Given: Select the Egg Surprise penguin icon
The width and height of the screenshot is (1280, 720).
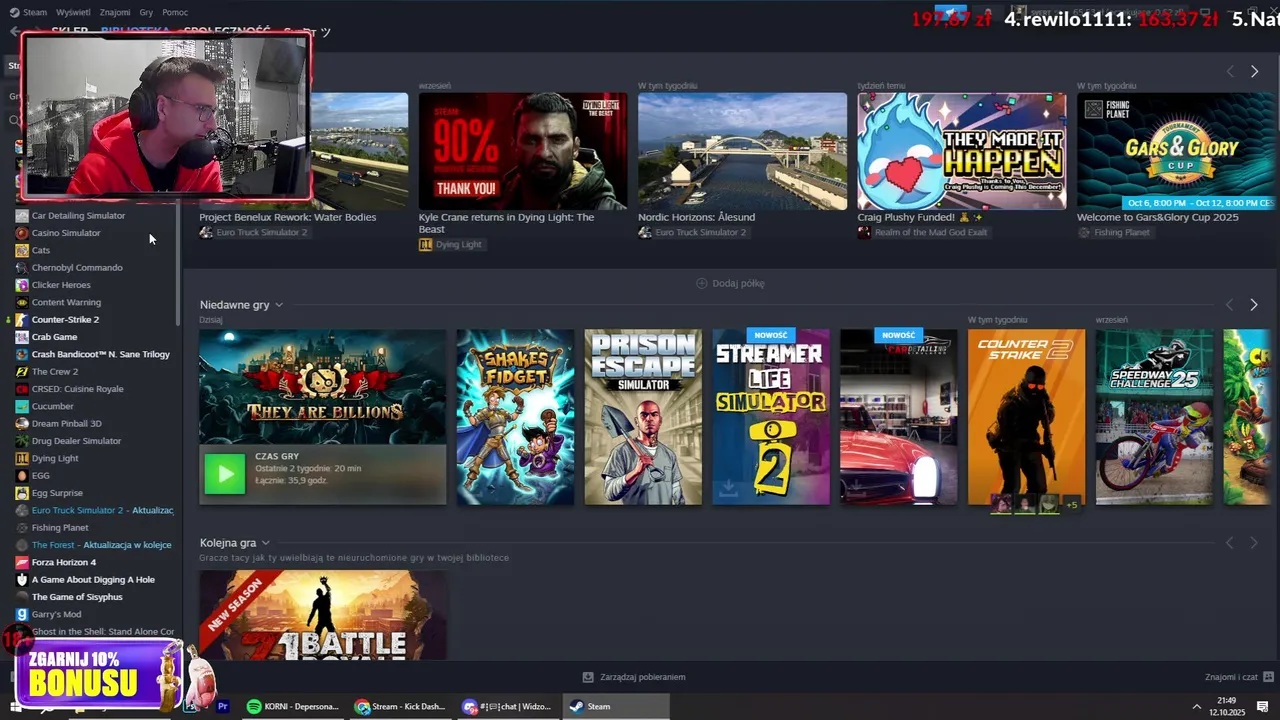Looking at the screenshot, I should pyautogui.click(x=21, y=493).
